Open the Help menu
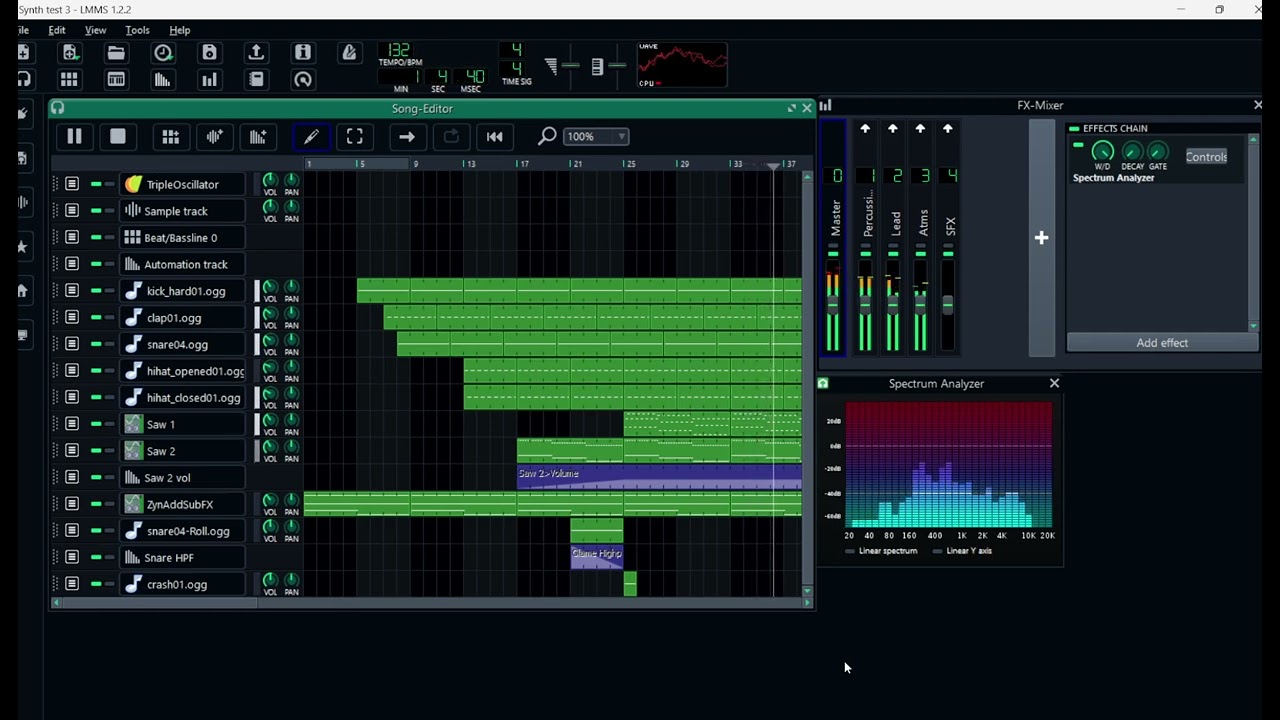1280x720 pixels. click(x=180, y=30)
